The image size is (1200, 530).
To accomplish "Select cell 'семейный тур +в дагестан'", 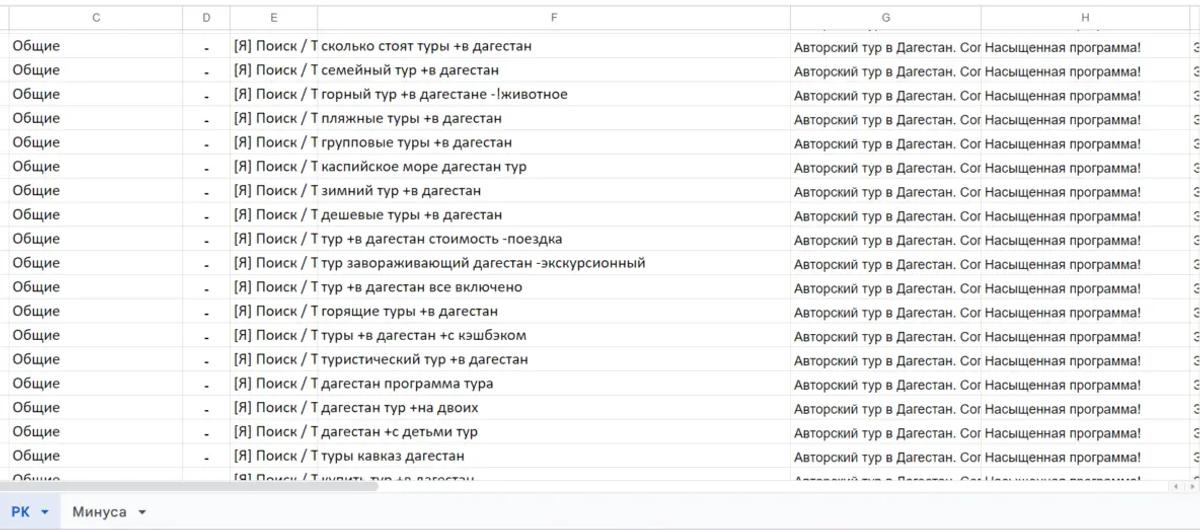I will coord(554,70).
